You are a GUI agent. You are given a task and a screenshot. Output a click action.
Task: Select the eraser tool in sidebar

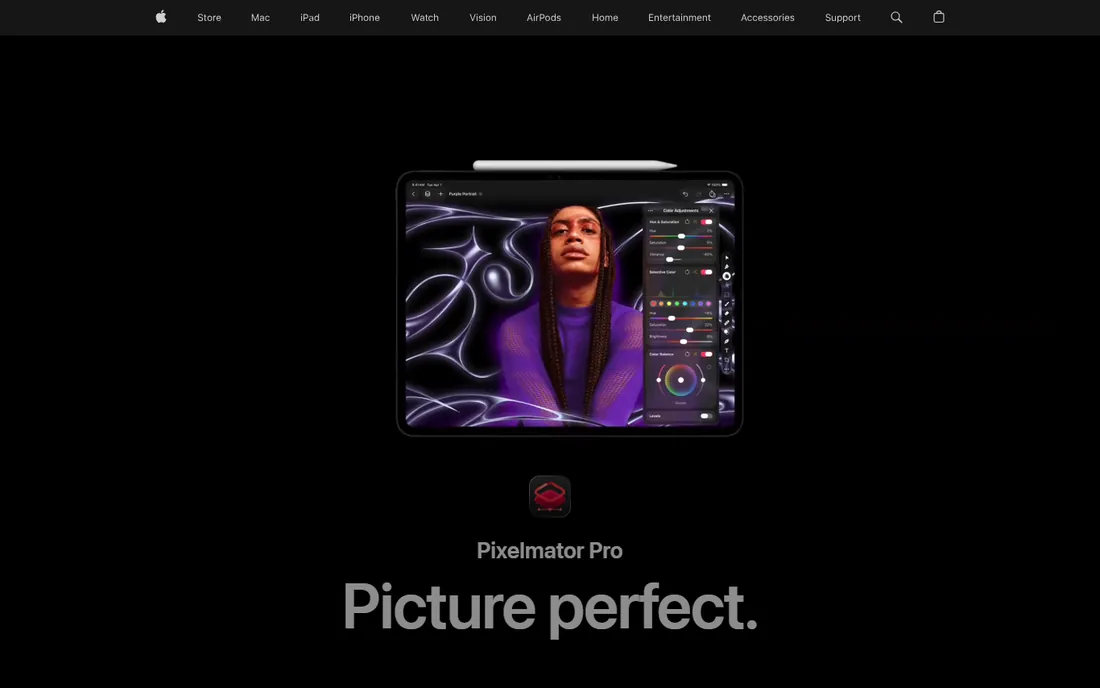727,313
